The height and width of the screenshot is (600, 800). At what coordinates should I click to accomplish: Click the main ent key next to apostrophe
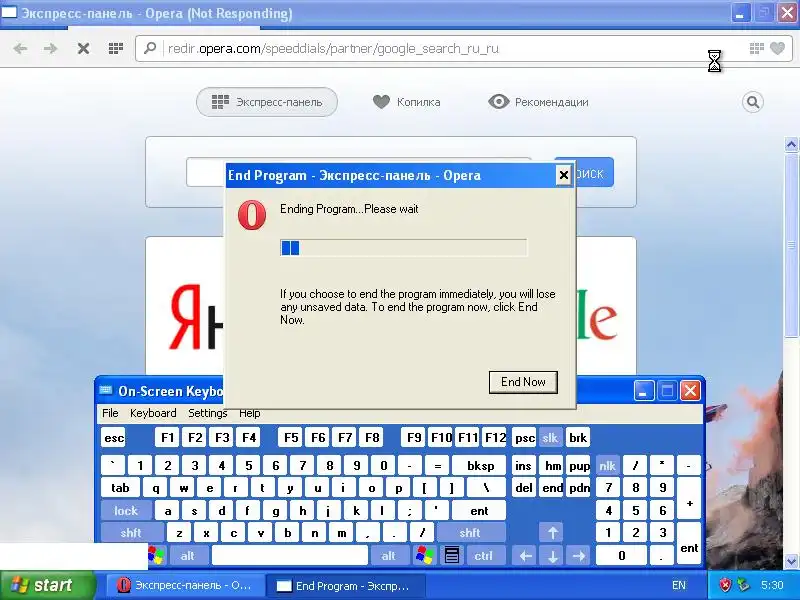pos(479,511)
